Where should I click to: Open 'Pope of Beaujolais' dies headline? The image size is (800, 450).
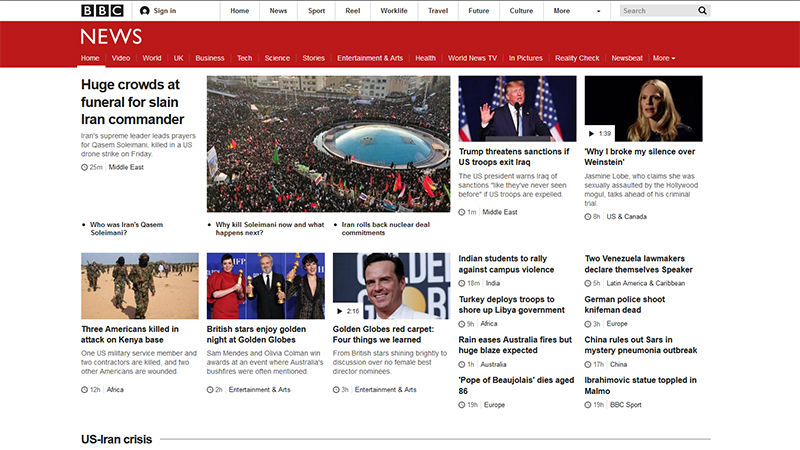click(x=516, y=386)
